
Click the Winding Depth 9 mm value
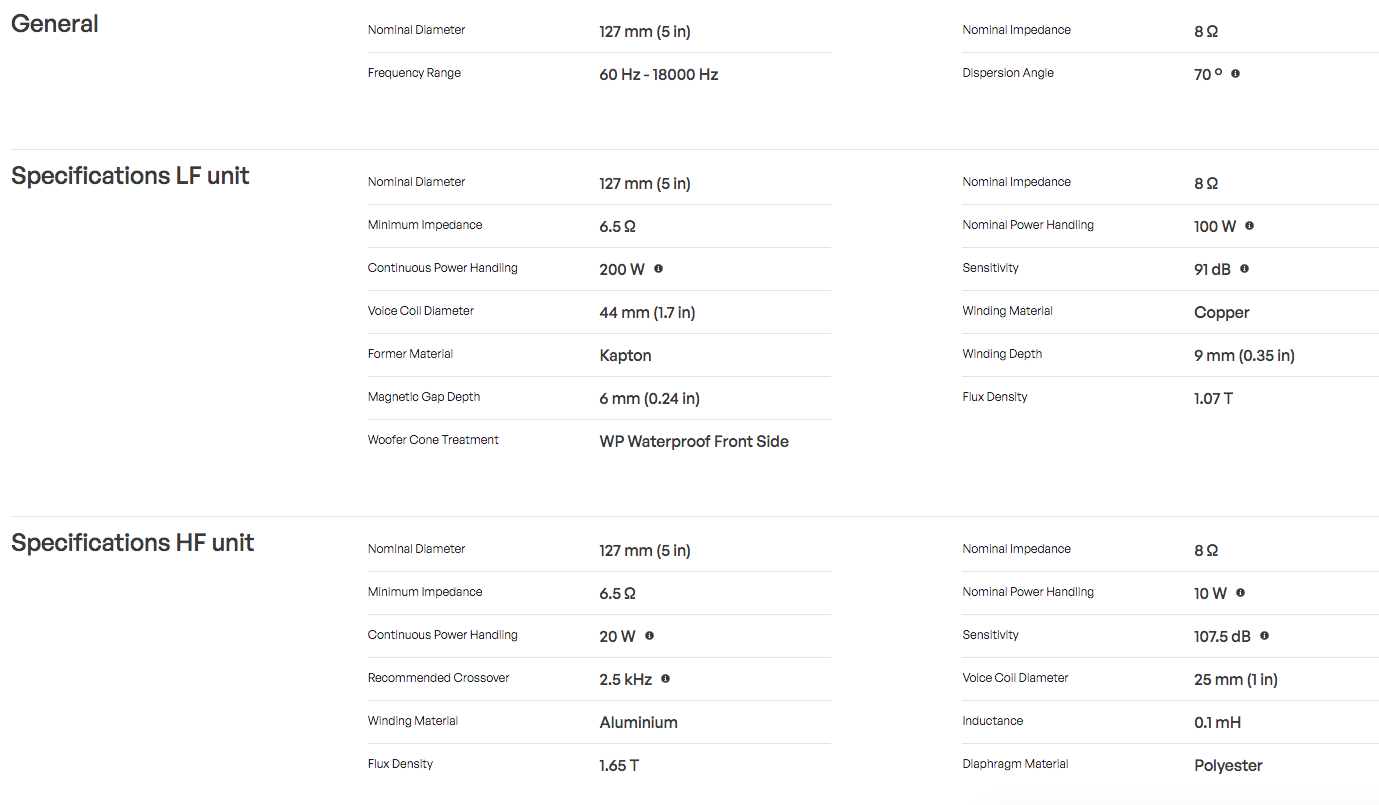[x=1244, y=356]
